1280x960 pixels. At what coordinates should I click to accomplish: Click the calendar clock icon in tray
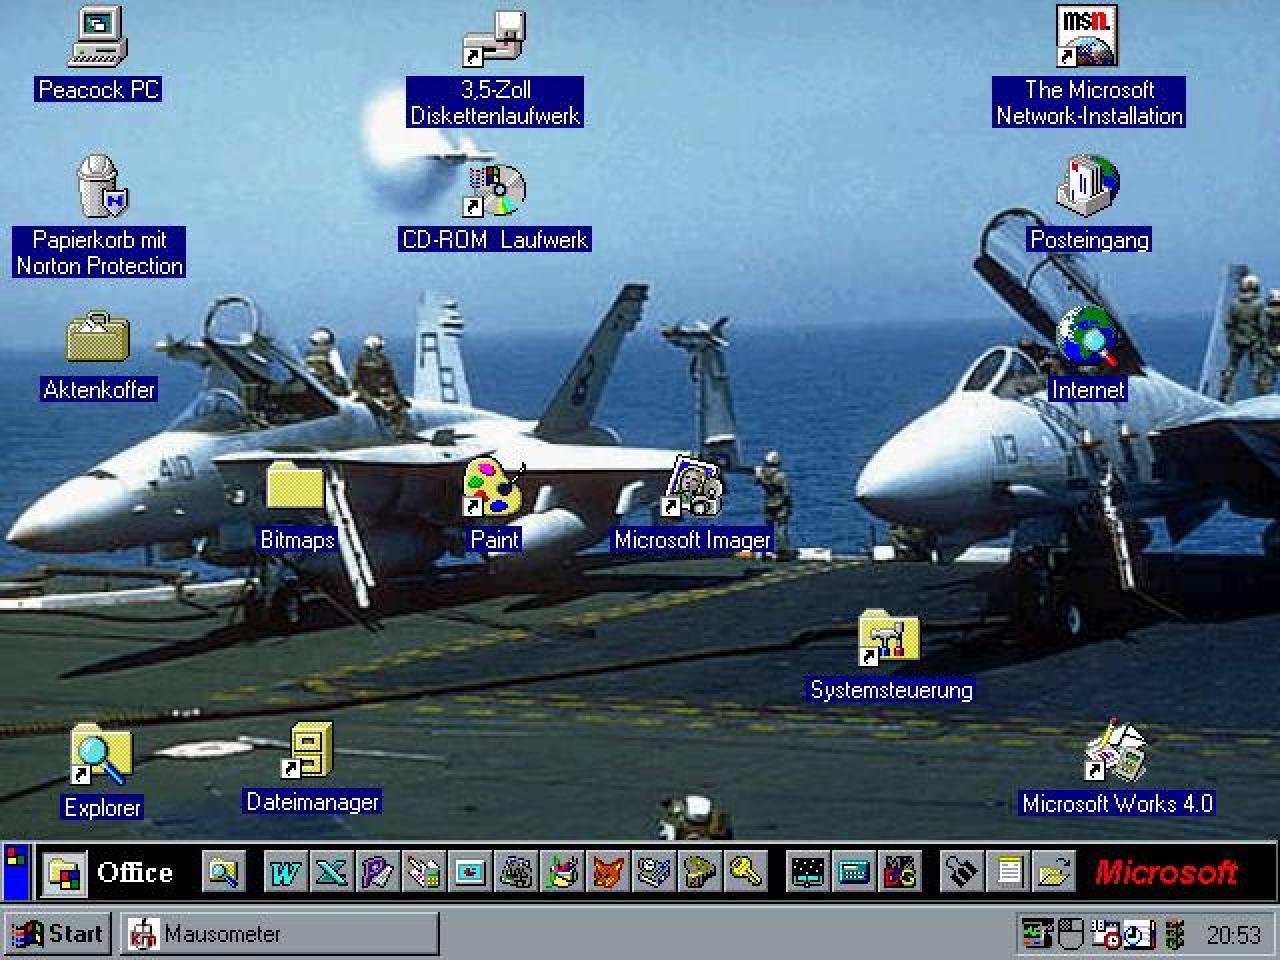pyautogui.click(x=1106, y=934)
